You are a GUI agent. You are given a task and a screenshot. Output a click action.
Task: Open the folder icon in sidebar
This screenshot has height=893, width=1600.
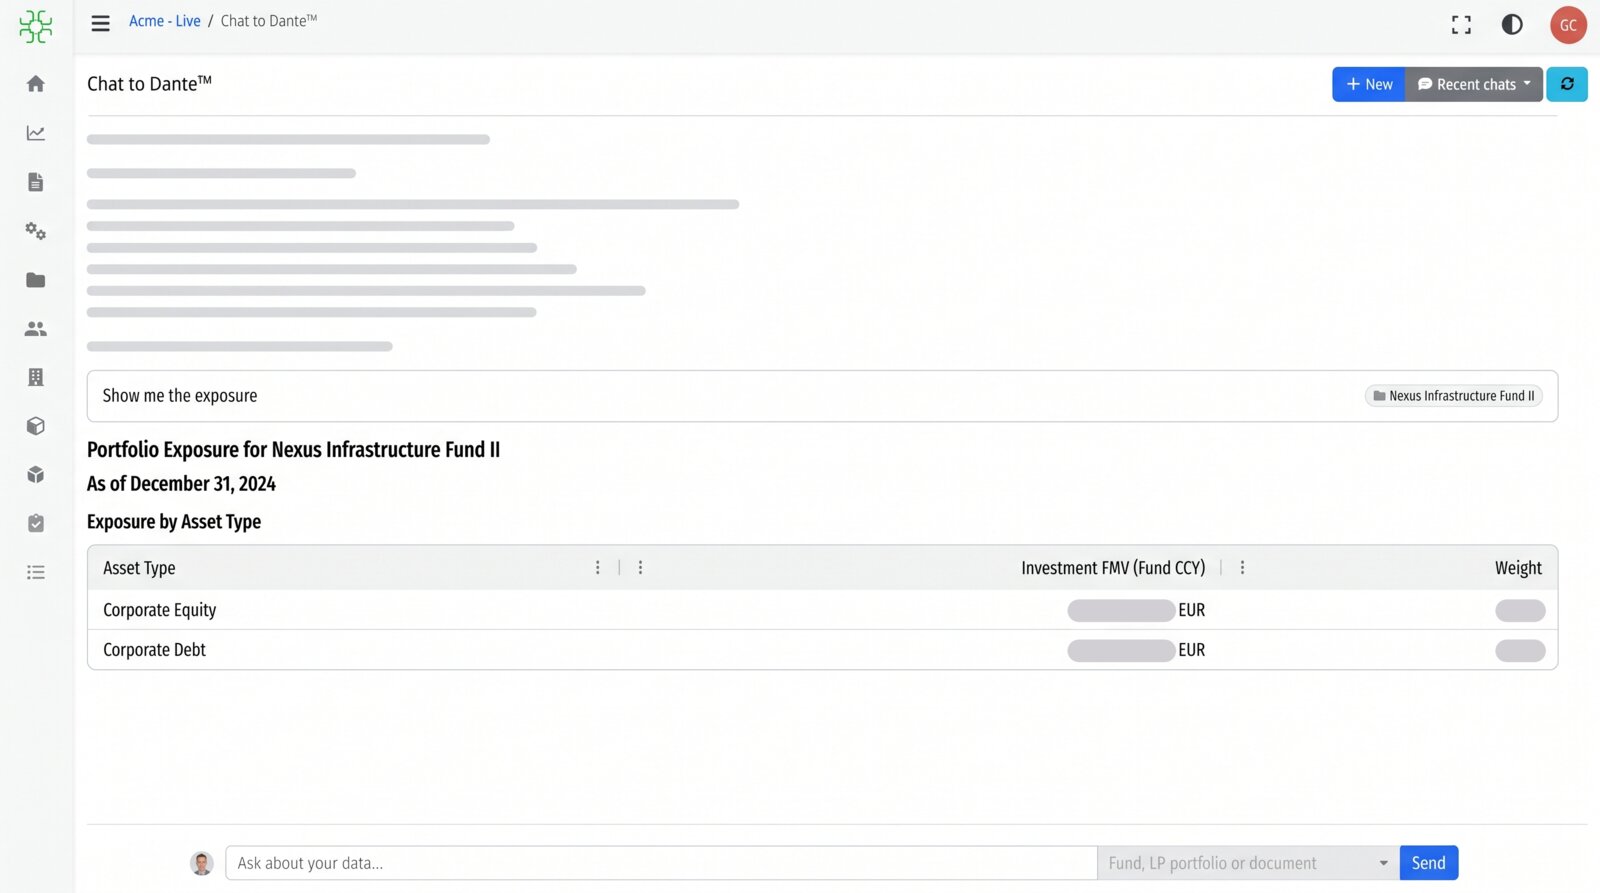coord(36,280)
